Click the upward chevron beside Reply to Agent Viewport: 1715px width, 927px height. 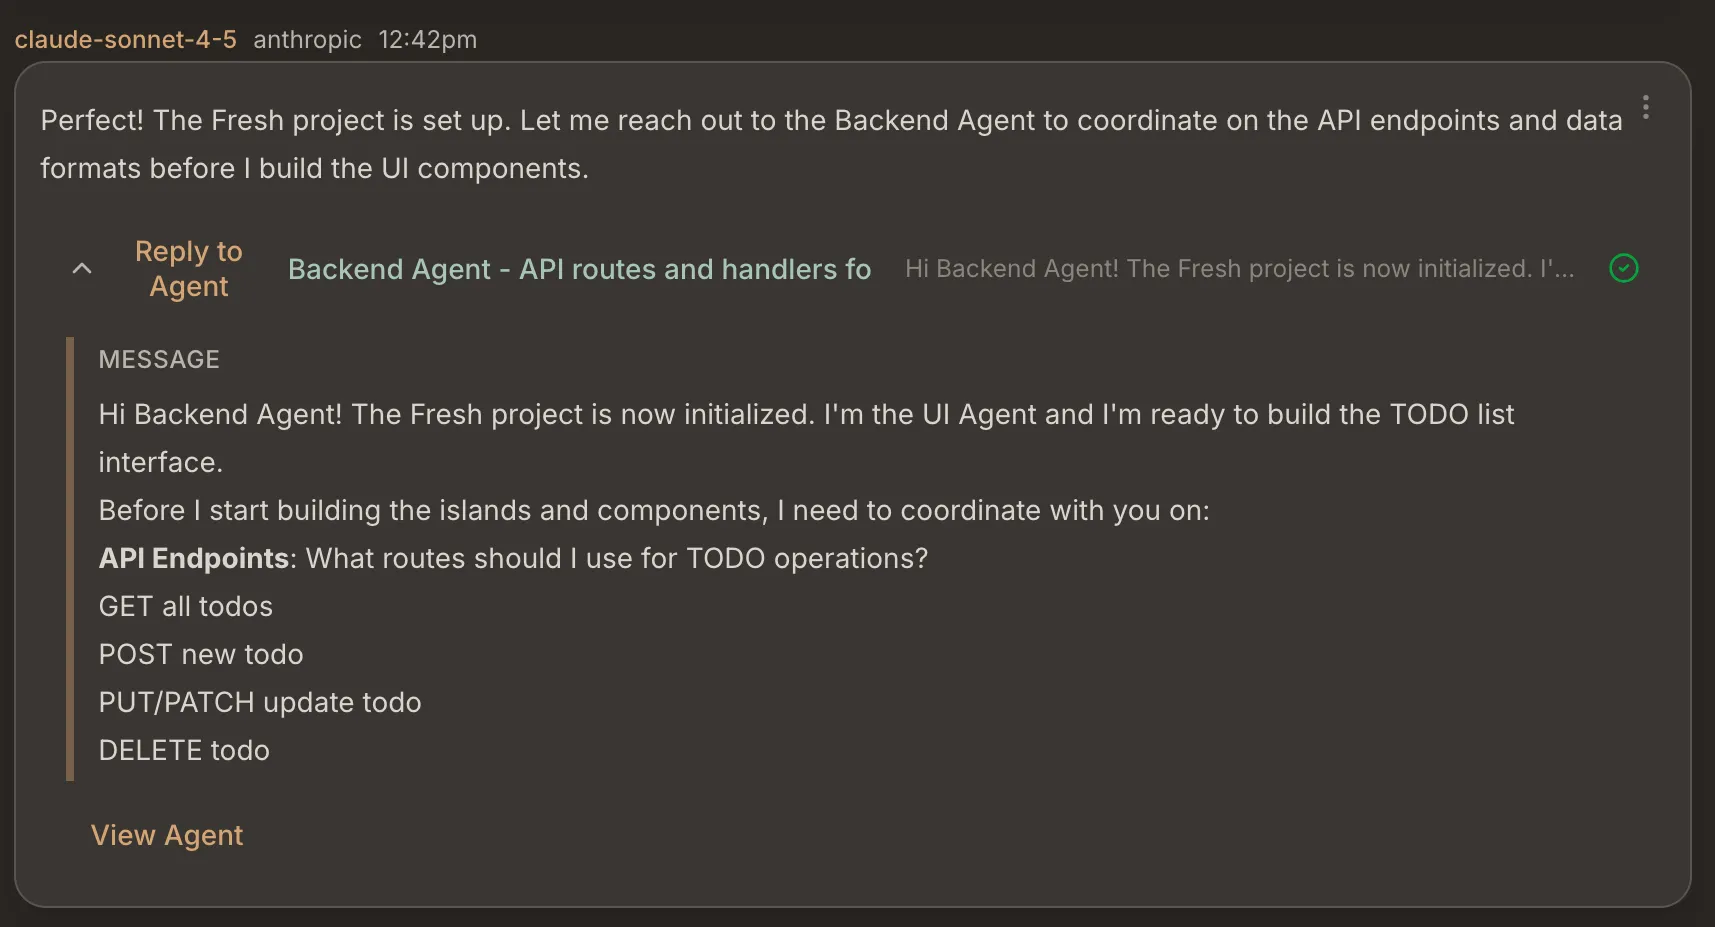[x=81, y=268]
